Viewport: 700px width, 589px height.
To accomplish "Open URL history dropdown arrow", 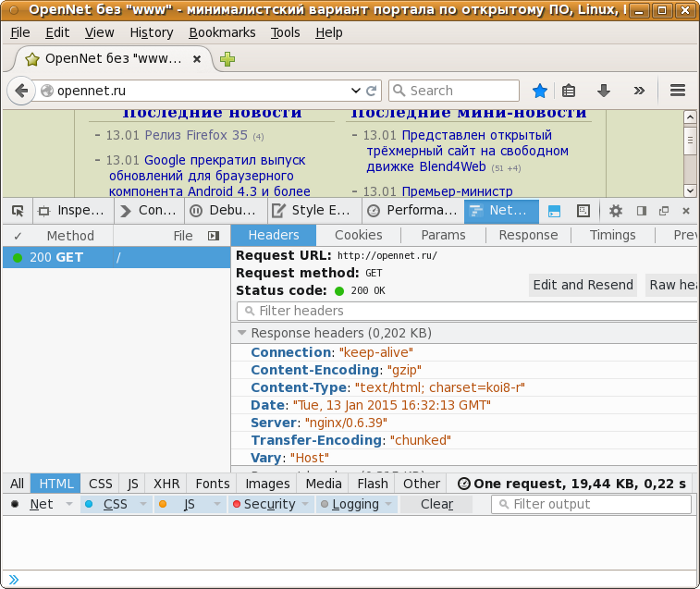I will point(356,91).
